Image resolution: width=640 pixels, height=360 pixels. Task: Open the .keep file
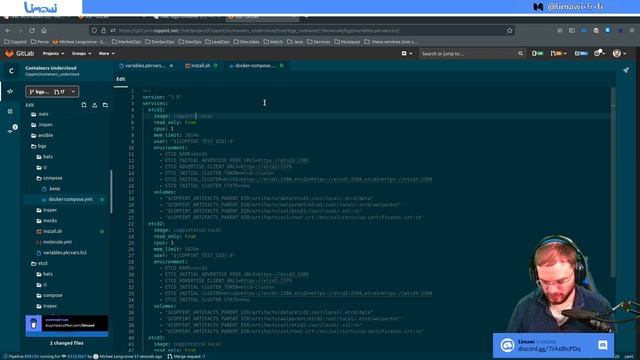pos(51,189)
